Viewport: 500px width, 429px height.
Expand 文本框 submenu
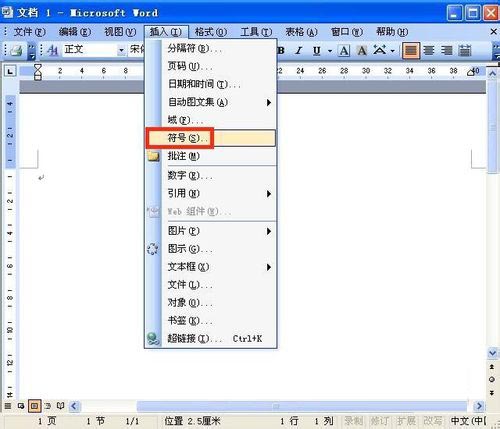(211, 267)
